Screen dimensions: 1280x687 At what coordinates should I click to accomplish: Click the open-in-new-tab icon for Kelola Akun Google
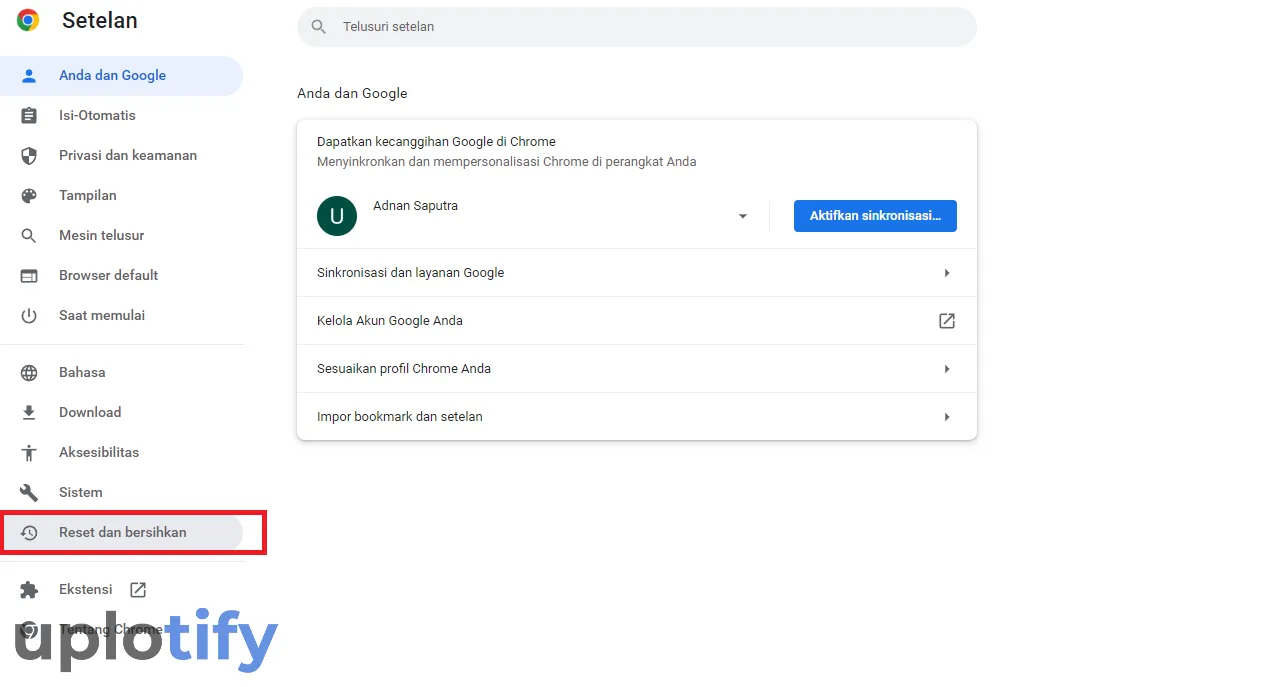946,320
